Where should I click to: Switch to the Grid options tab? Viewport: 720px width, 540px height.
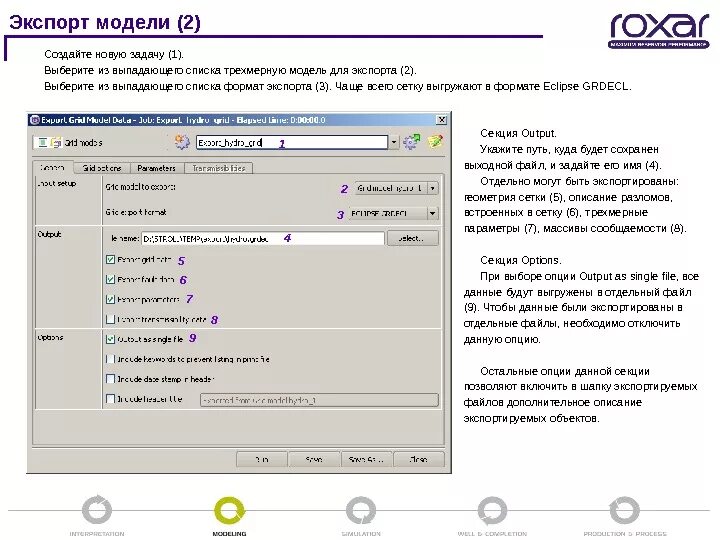tap(102, 169)
